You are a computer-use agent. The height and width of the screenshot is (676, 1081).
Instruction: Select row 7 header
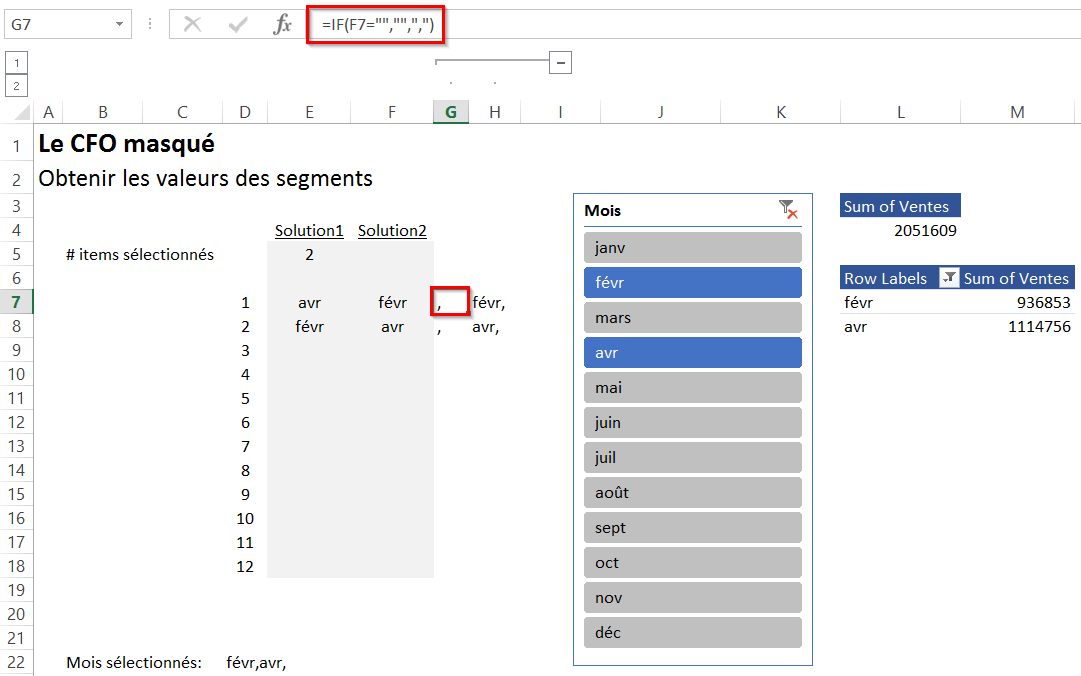[17, 302]
